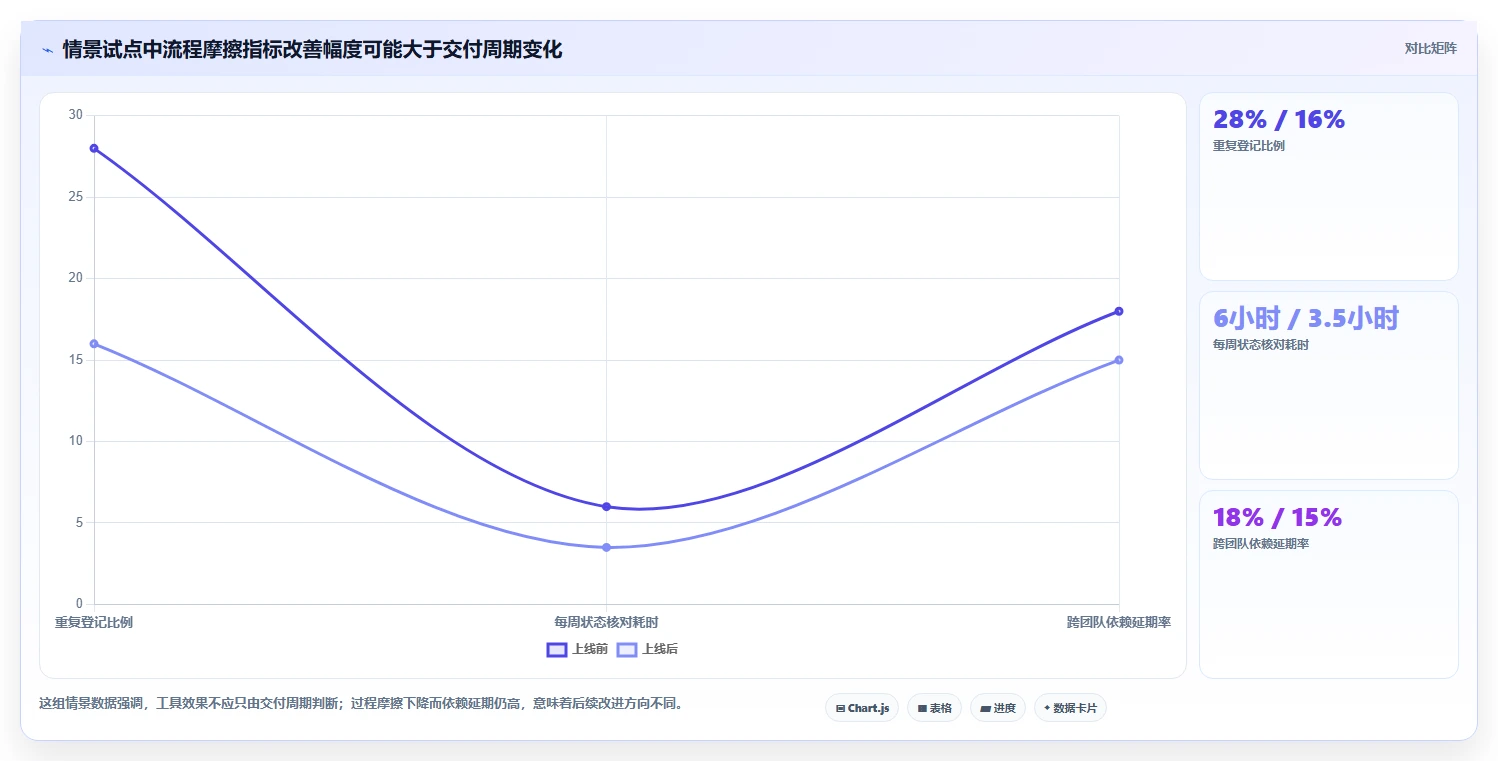Click y-axis tick label 10
Screen dimensions: 1498x761
click(x=76, y=441)
